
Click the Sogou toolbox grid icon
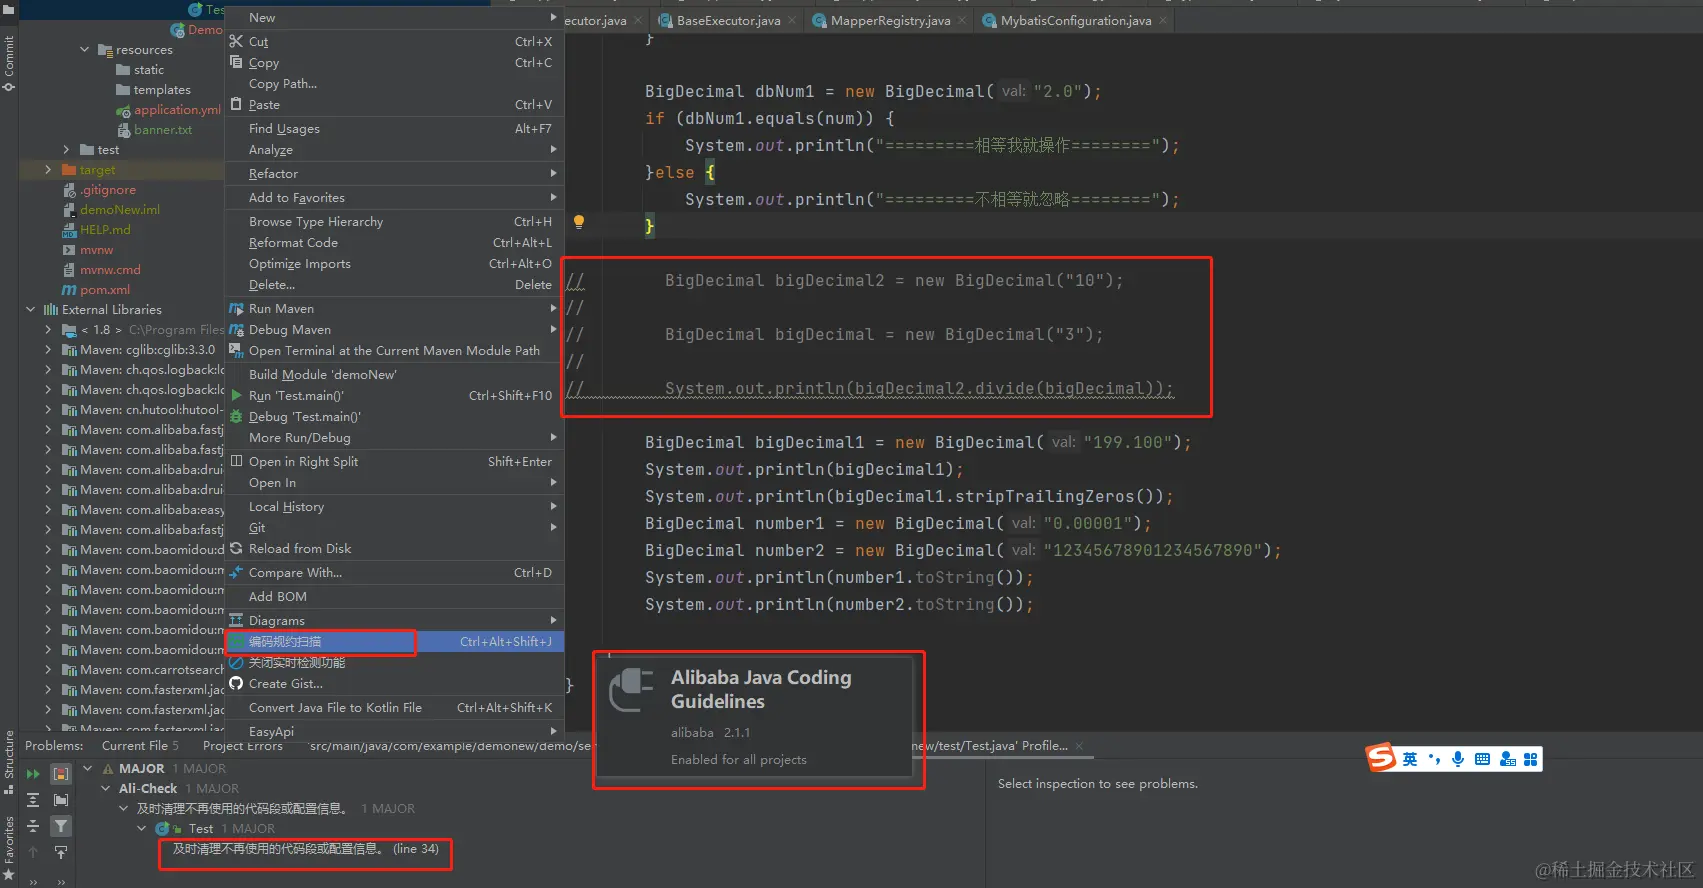1530,759
